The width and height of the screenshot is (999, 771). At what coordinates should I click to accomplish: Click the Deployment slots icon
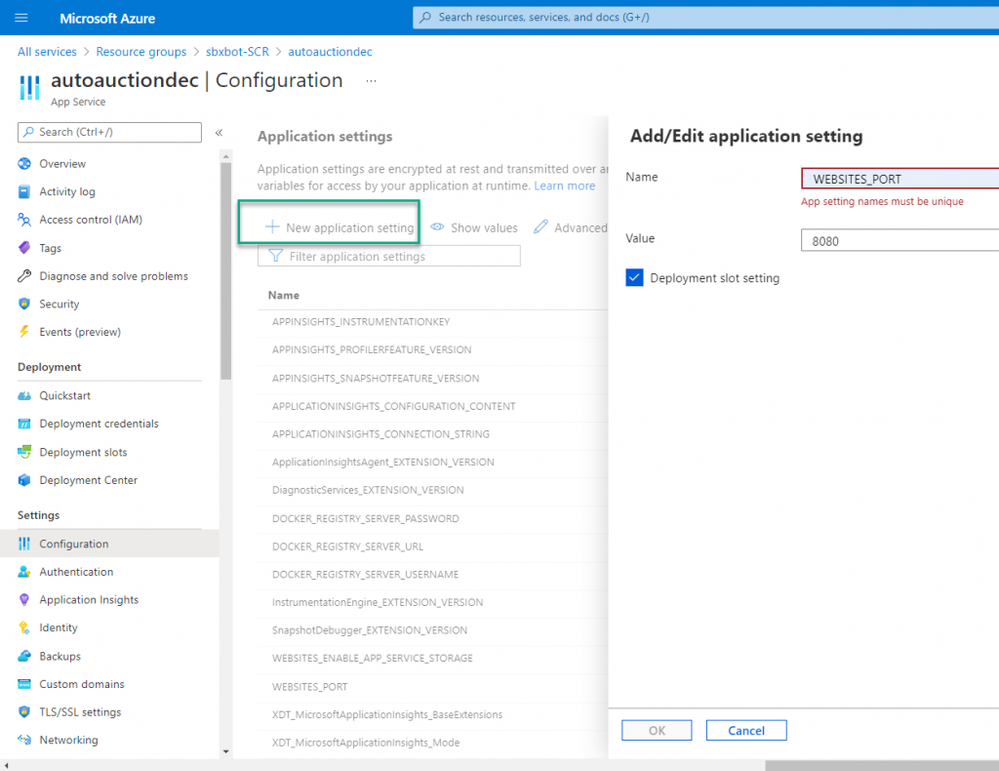[24, 452]
